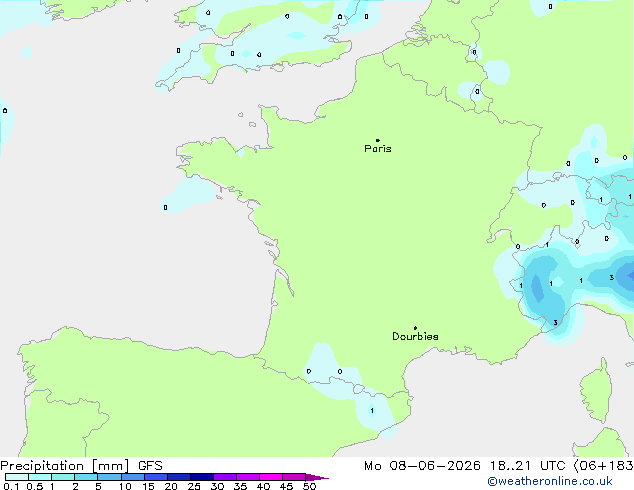Click the '50' legend scale number
Screen dimensions: 634x490
309,486
